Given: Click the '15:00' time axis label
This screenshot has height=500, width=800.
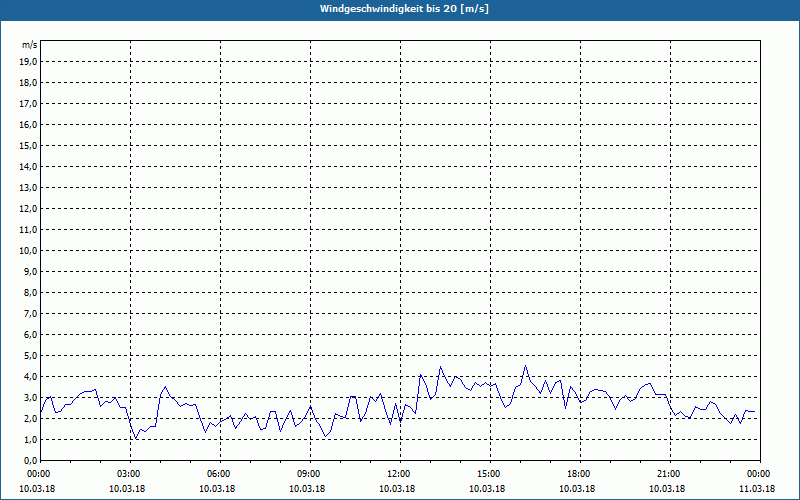Looking at the screenshot, I should point(490,474).
